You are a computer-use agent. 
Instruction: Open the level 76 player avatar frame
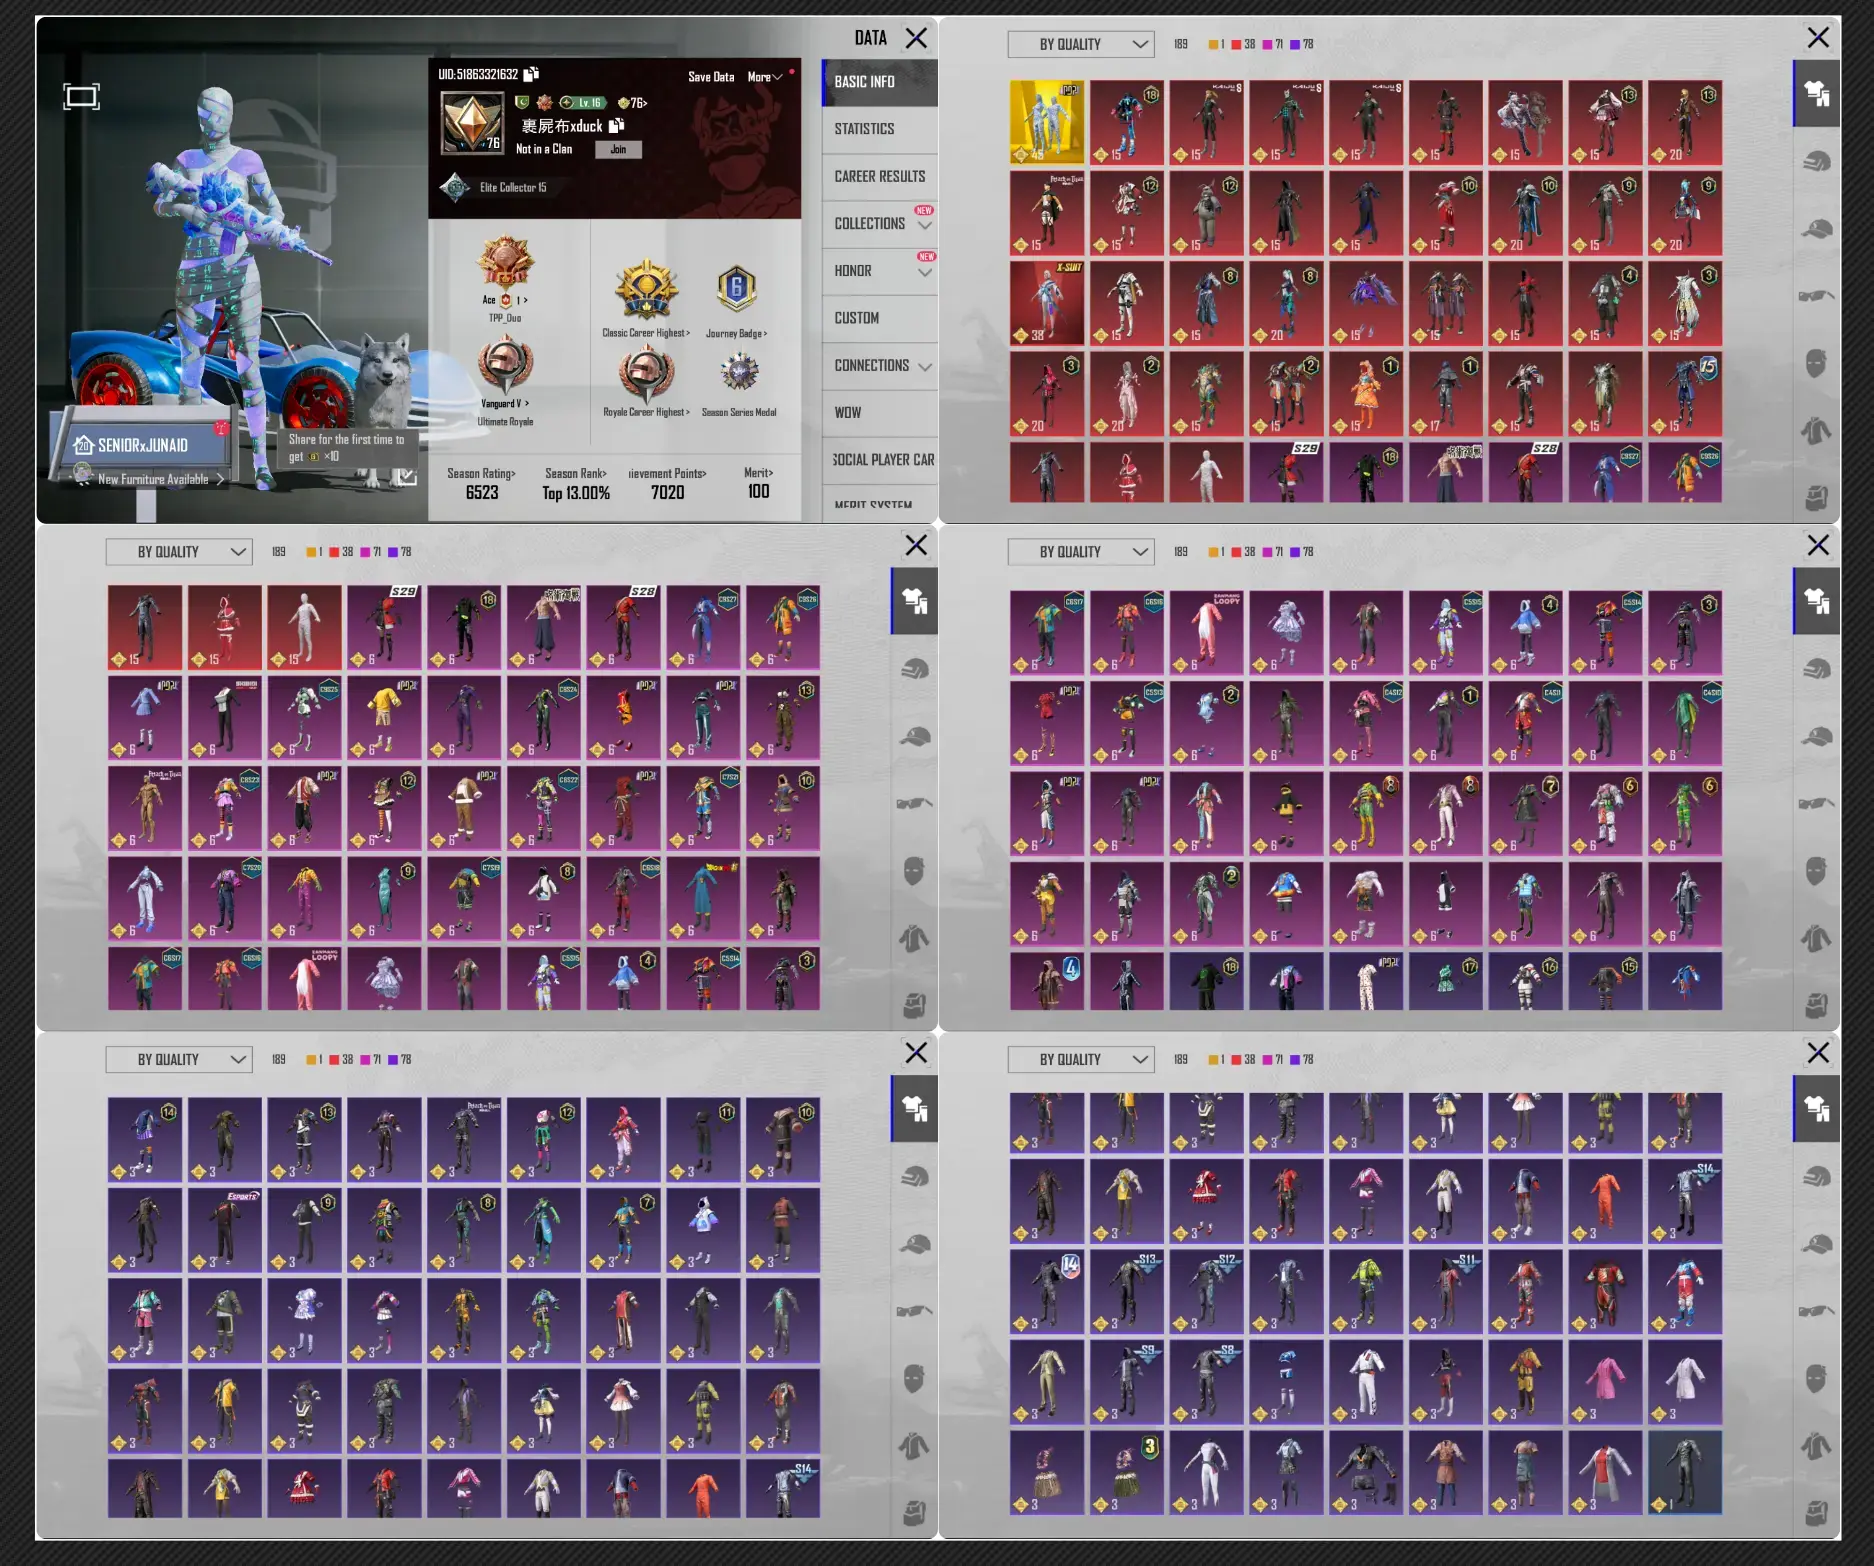[x=472, y=122]
